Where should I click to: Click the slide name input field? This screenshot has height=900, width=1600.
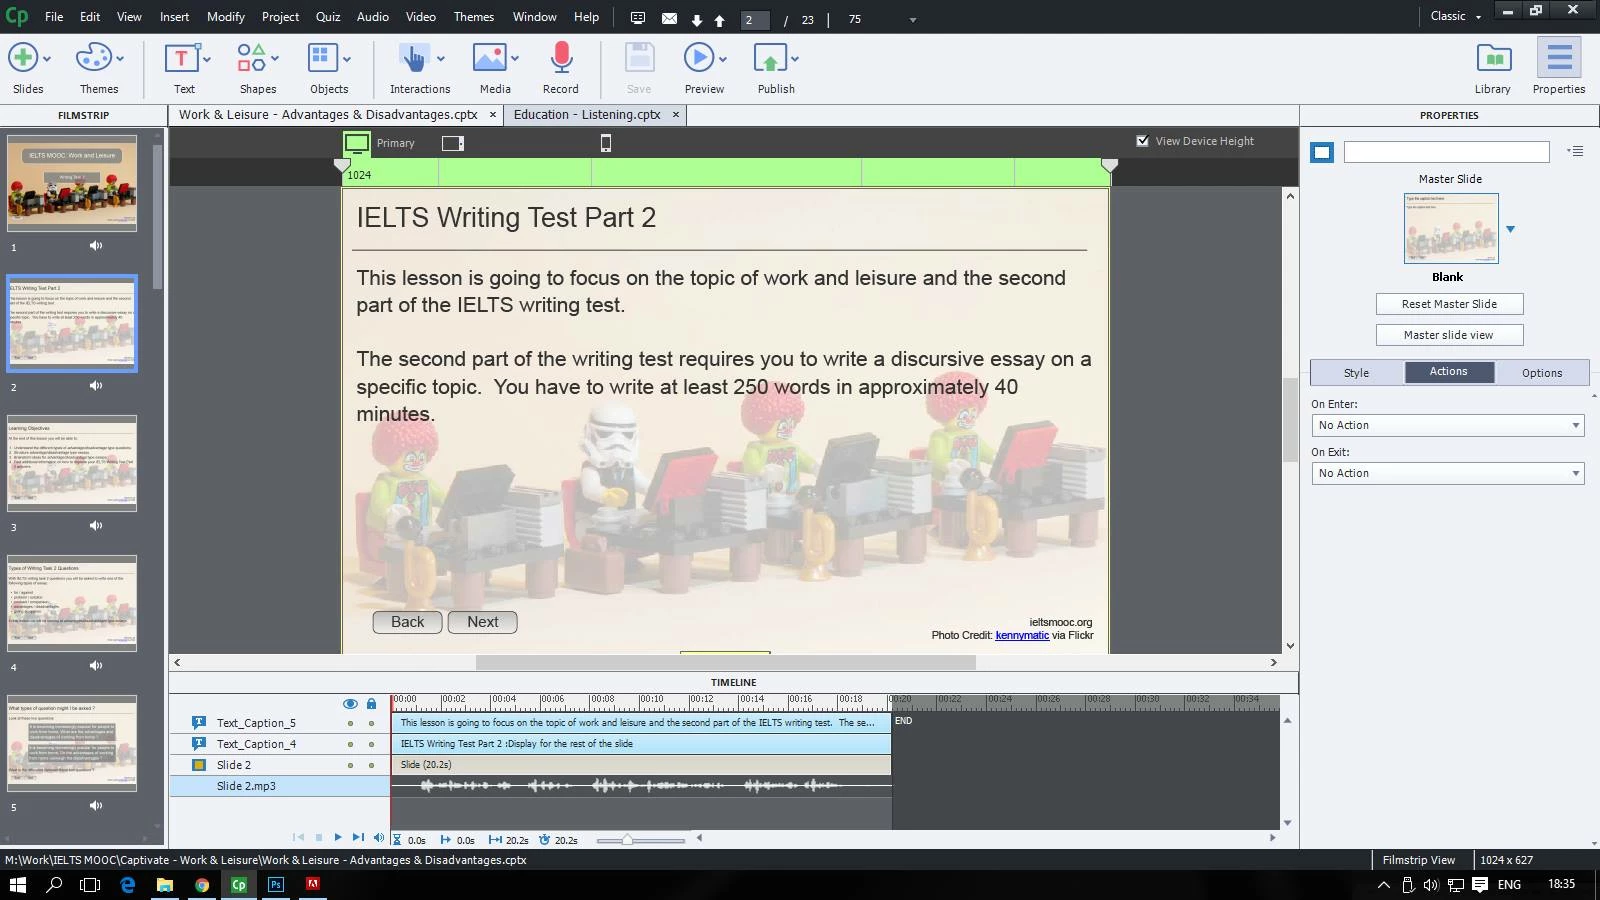[x=1447, y=152]
